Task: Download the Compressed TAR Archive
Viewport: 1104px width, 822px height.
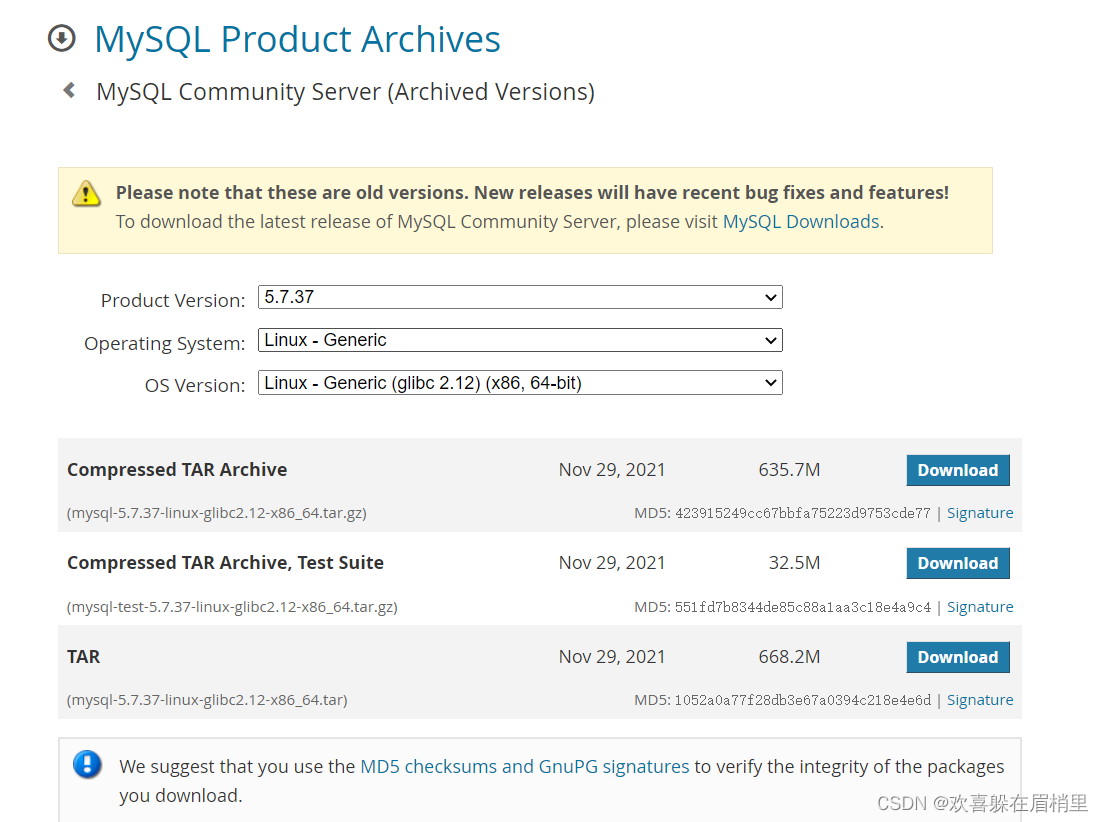Action: 957,470
